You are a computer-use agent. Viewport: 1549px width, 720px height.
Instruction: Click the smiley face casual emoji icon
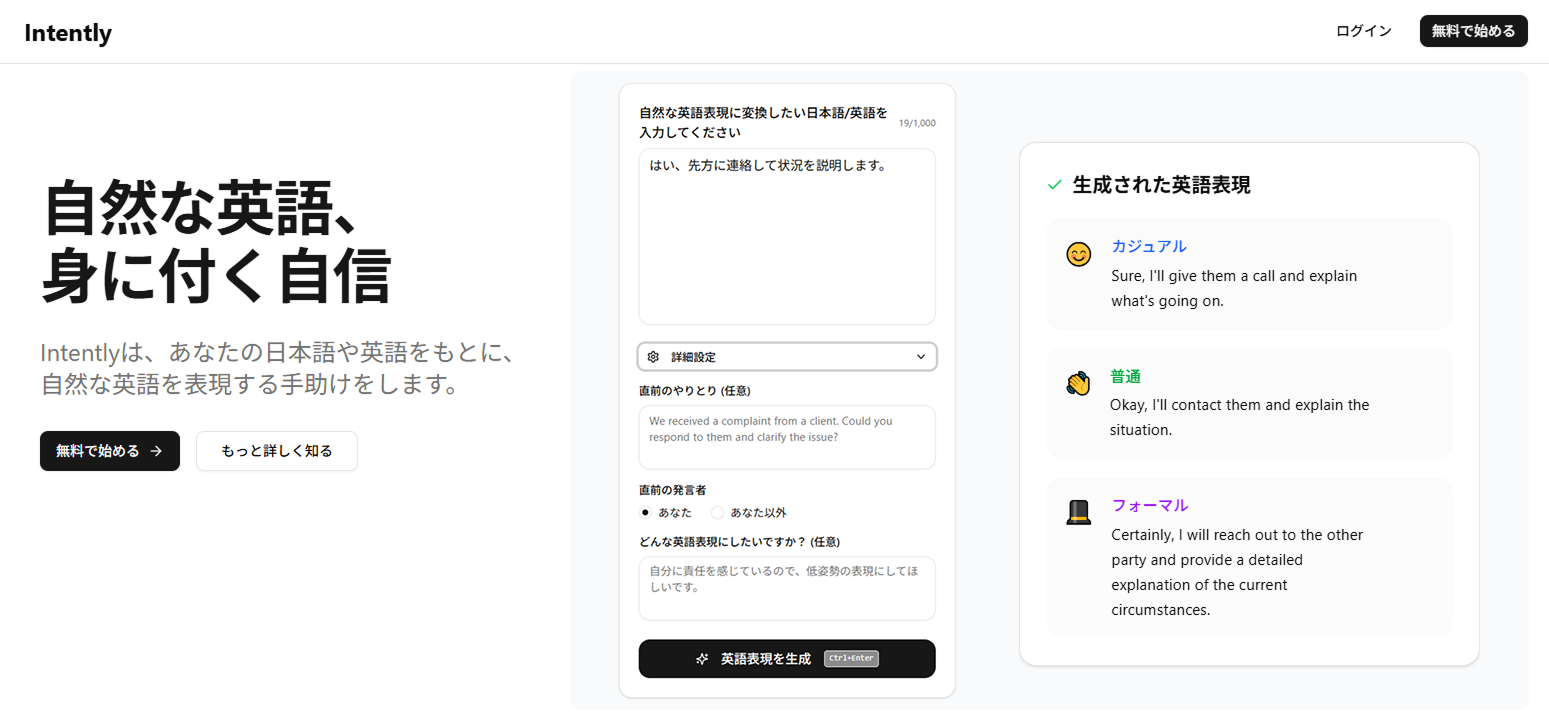(1078, 255)
